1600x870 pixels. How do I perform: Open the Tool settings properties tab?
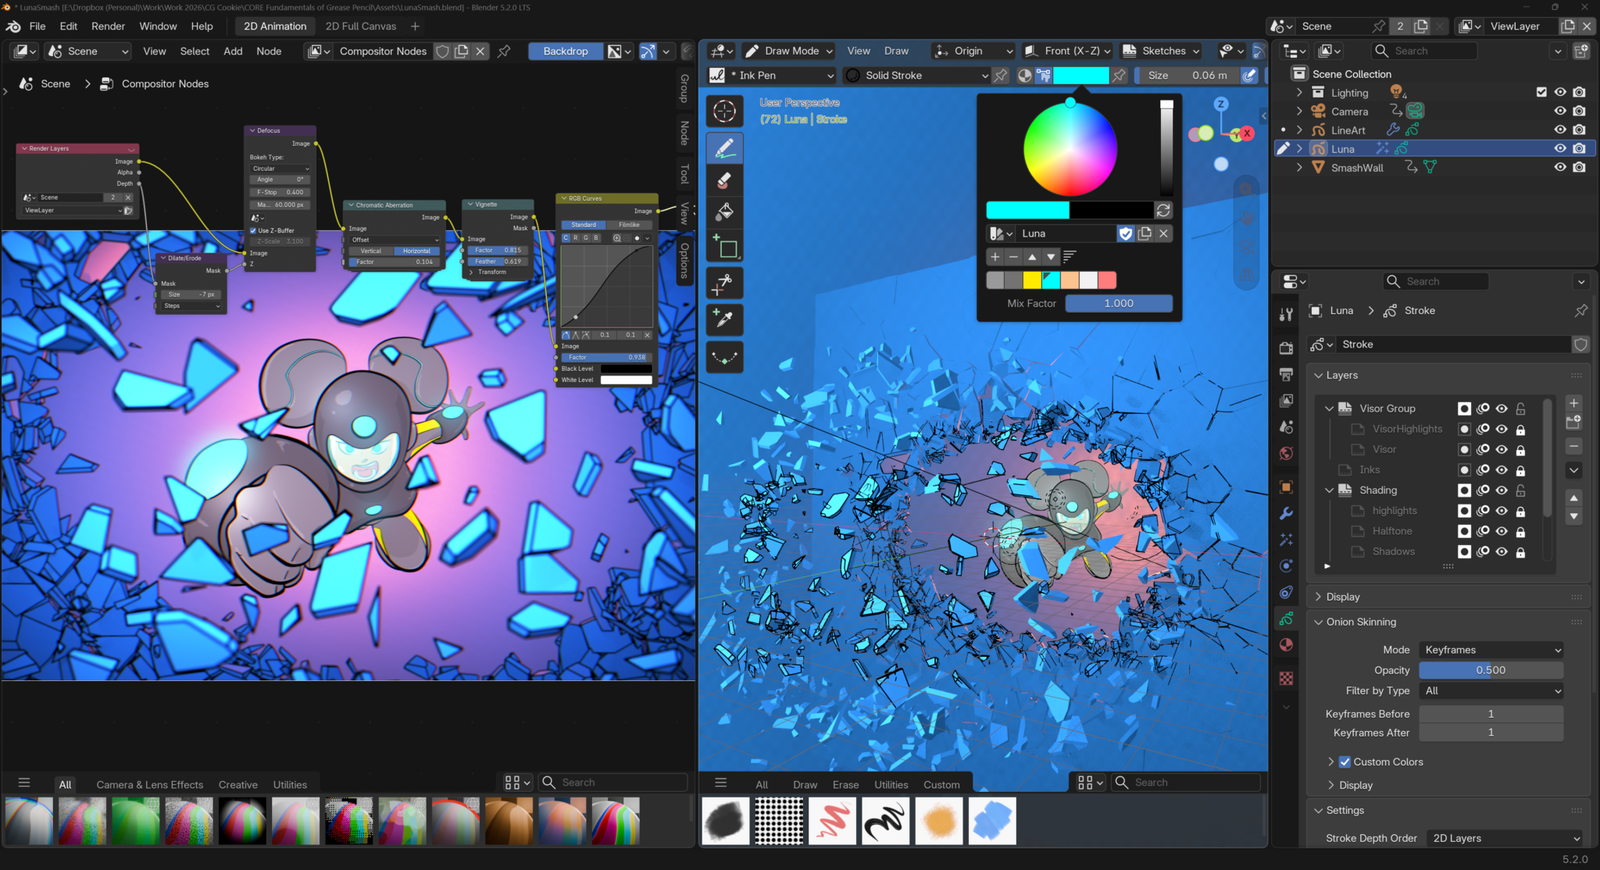coord(1286,314)
